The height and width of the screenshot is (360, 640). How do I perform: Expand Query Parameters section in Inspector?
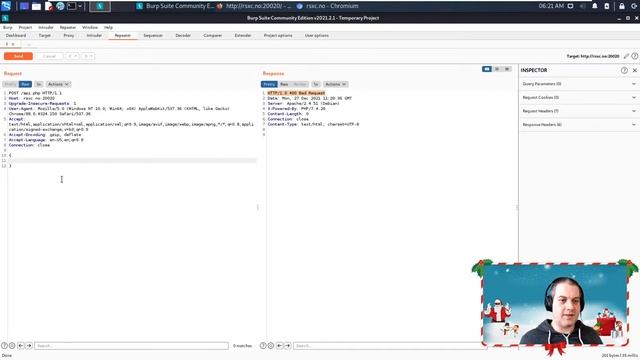[579, 84]
